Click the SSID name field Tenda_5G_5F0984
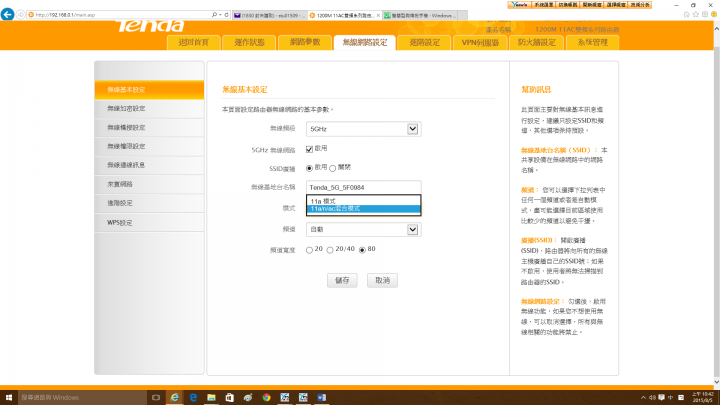This screenshot has width=720, height=405. tap(364, 187)
